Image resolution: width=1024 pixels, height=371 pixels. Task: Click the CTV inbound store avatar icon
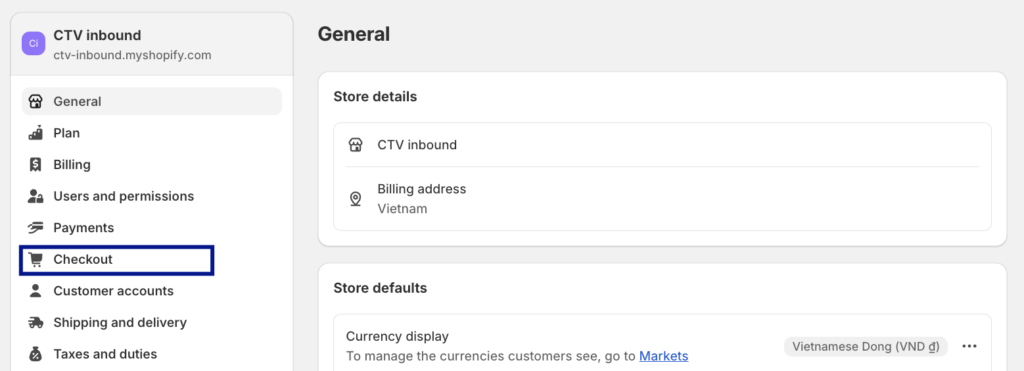click(33, 44)
